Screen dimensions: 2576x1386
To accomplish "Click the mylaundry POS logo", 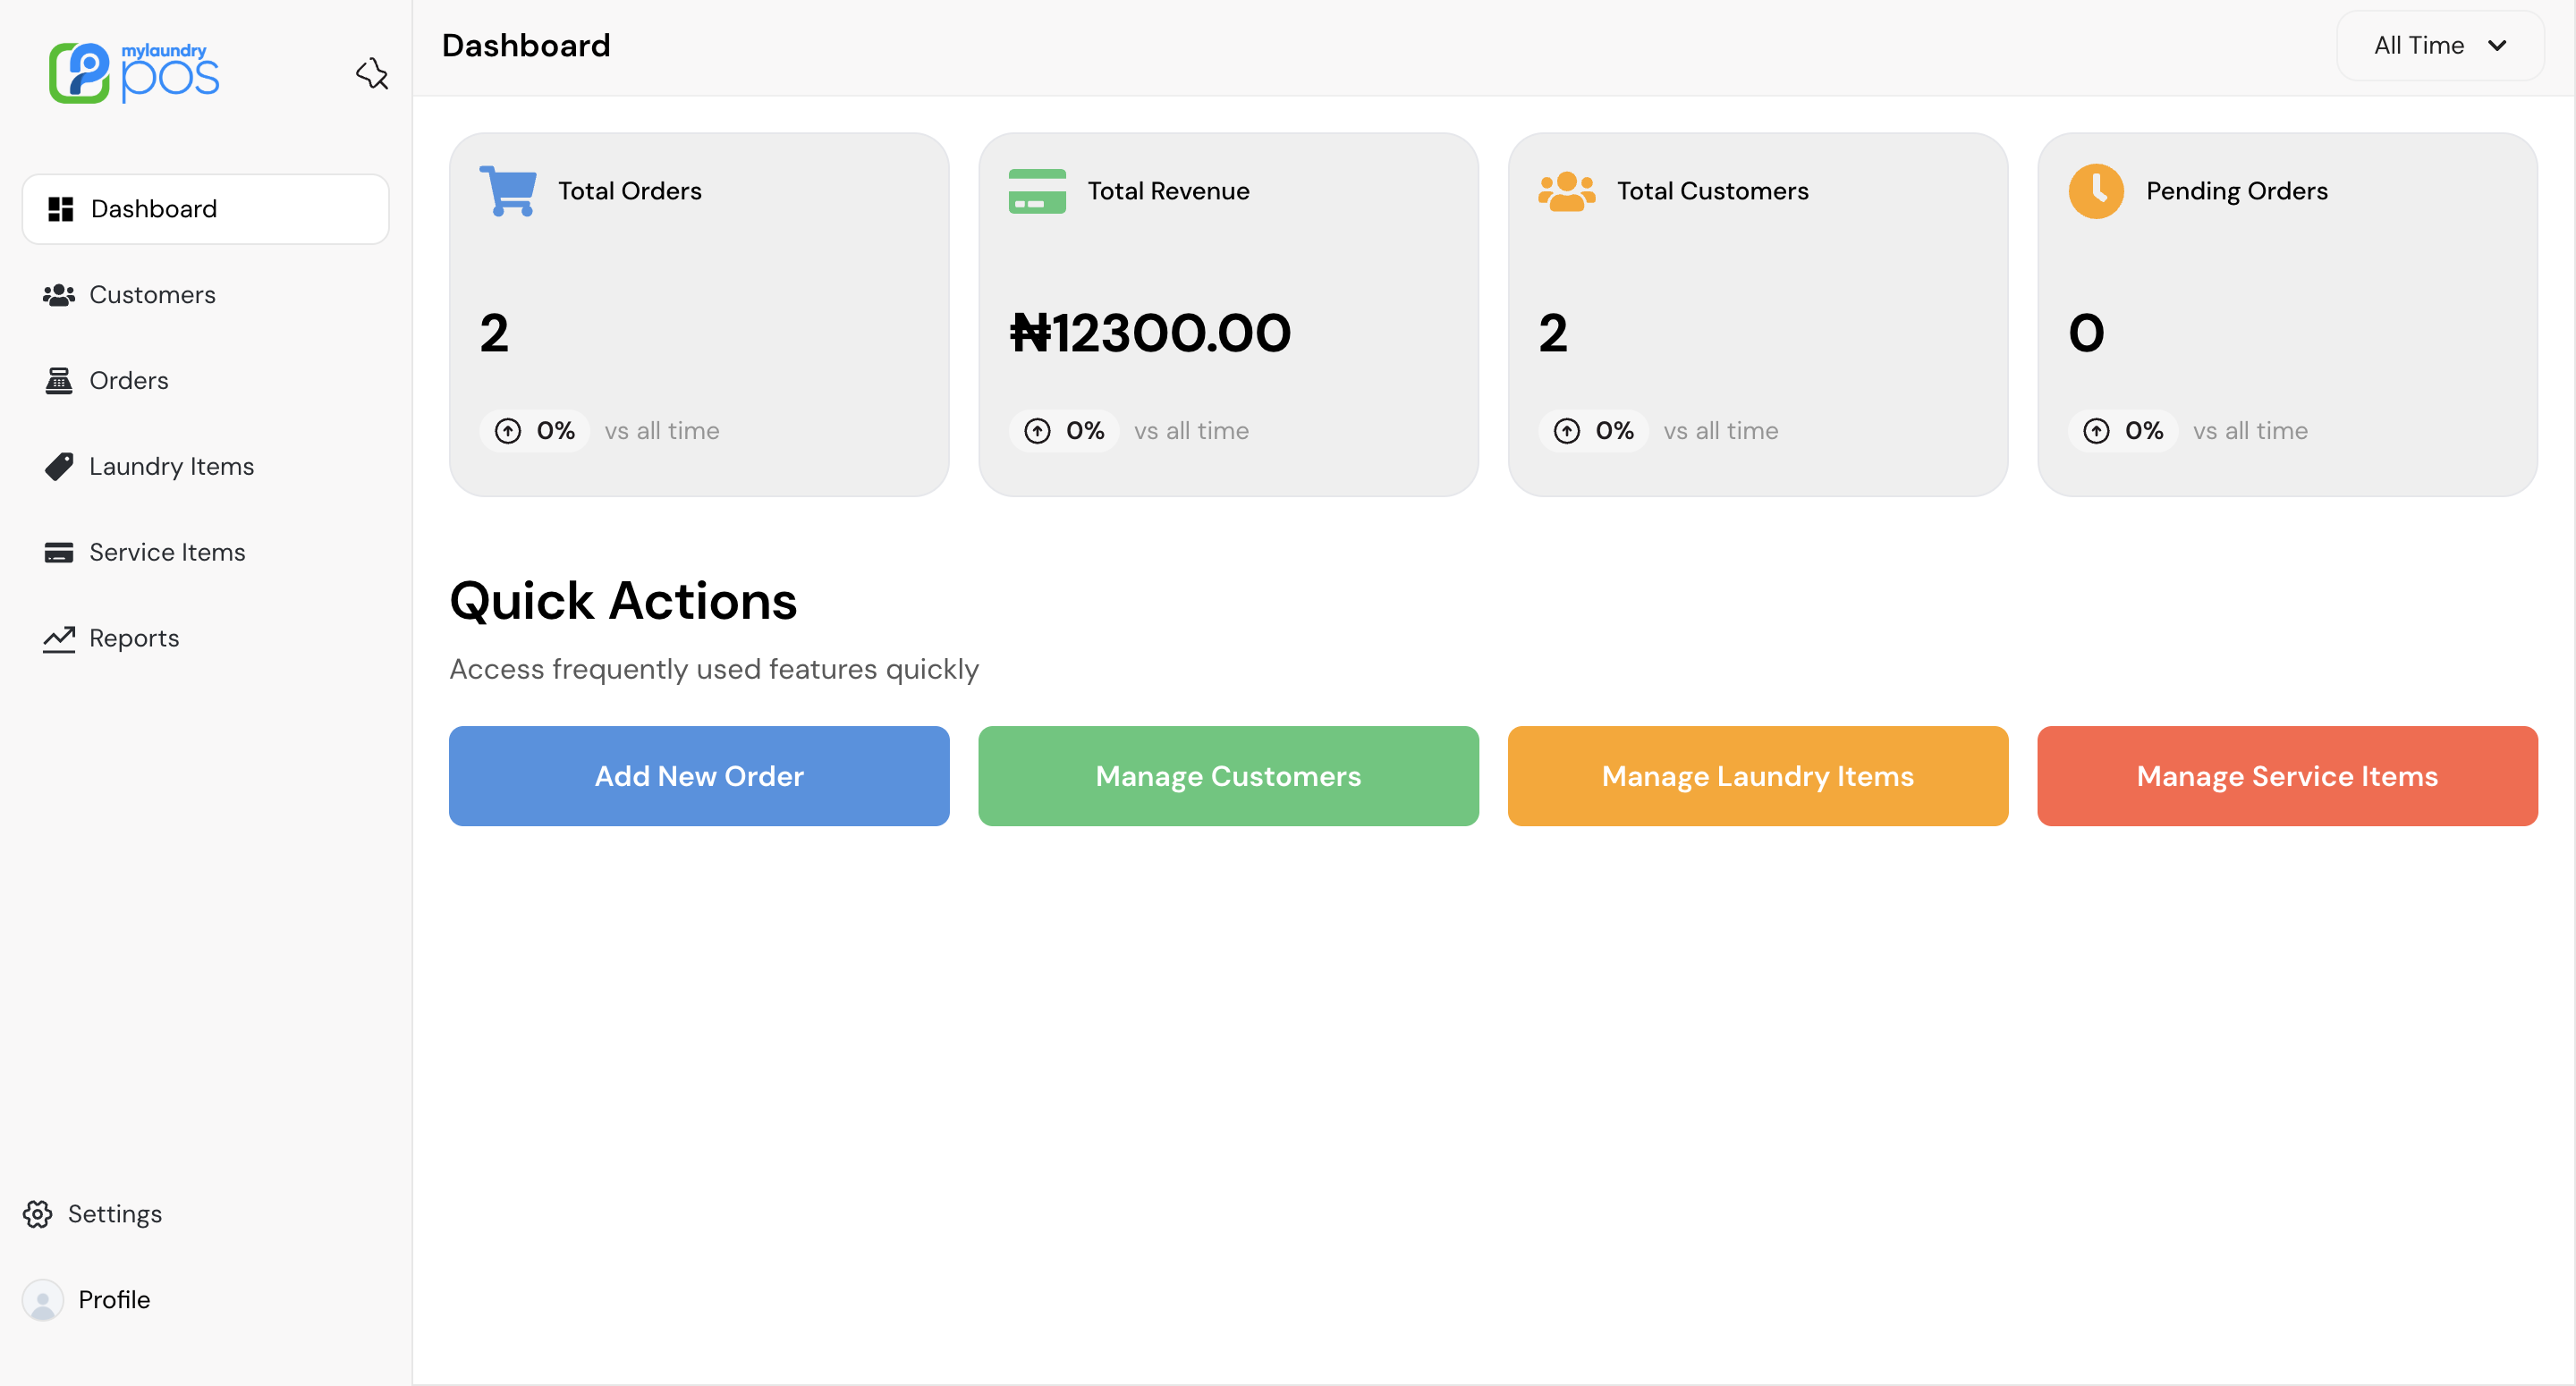I will [x=134, y=72].
